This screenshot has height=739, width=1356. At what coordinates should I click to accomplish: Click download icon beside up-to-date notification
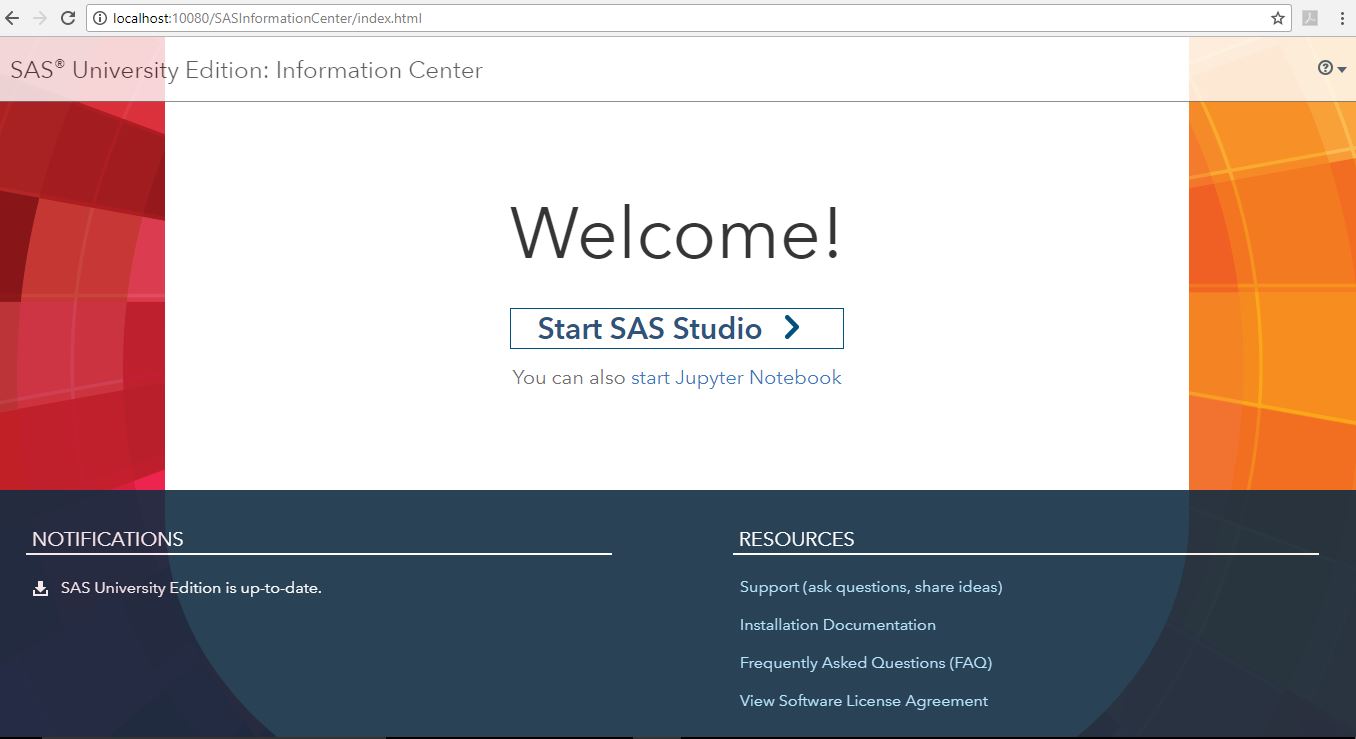[41, 588]
